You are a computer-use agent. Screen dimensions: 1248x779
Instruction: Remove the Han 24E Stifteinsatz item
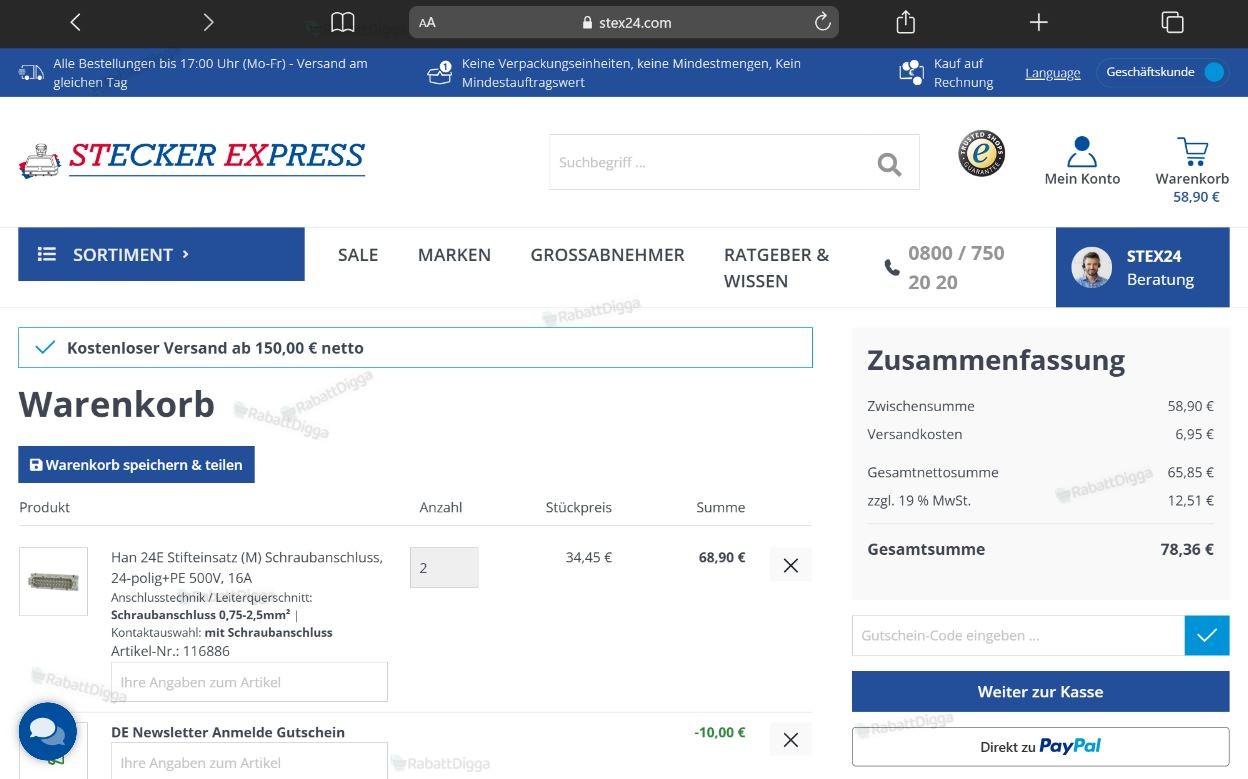click(791, 565)
